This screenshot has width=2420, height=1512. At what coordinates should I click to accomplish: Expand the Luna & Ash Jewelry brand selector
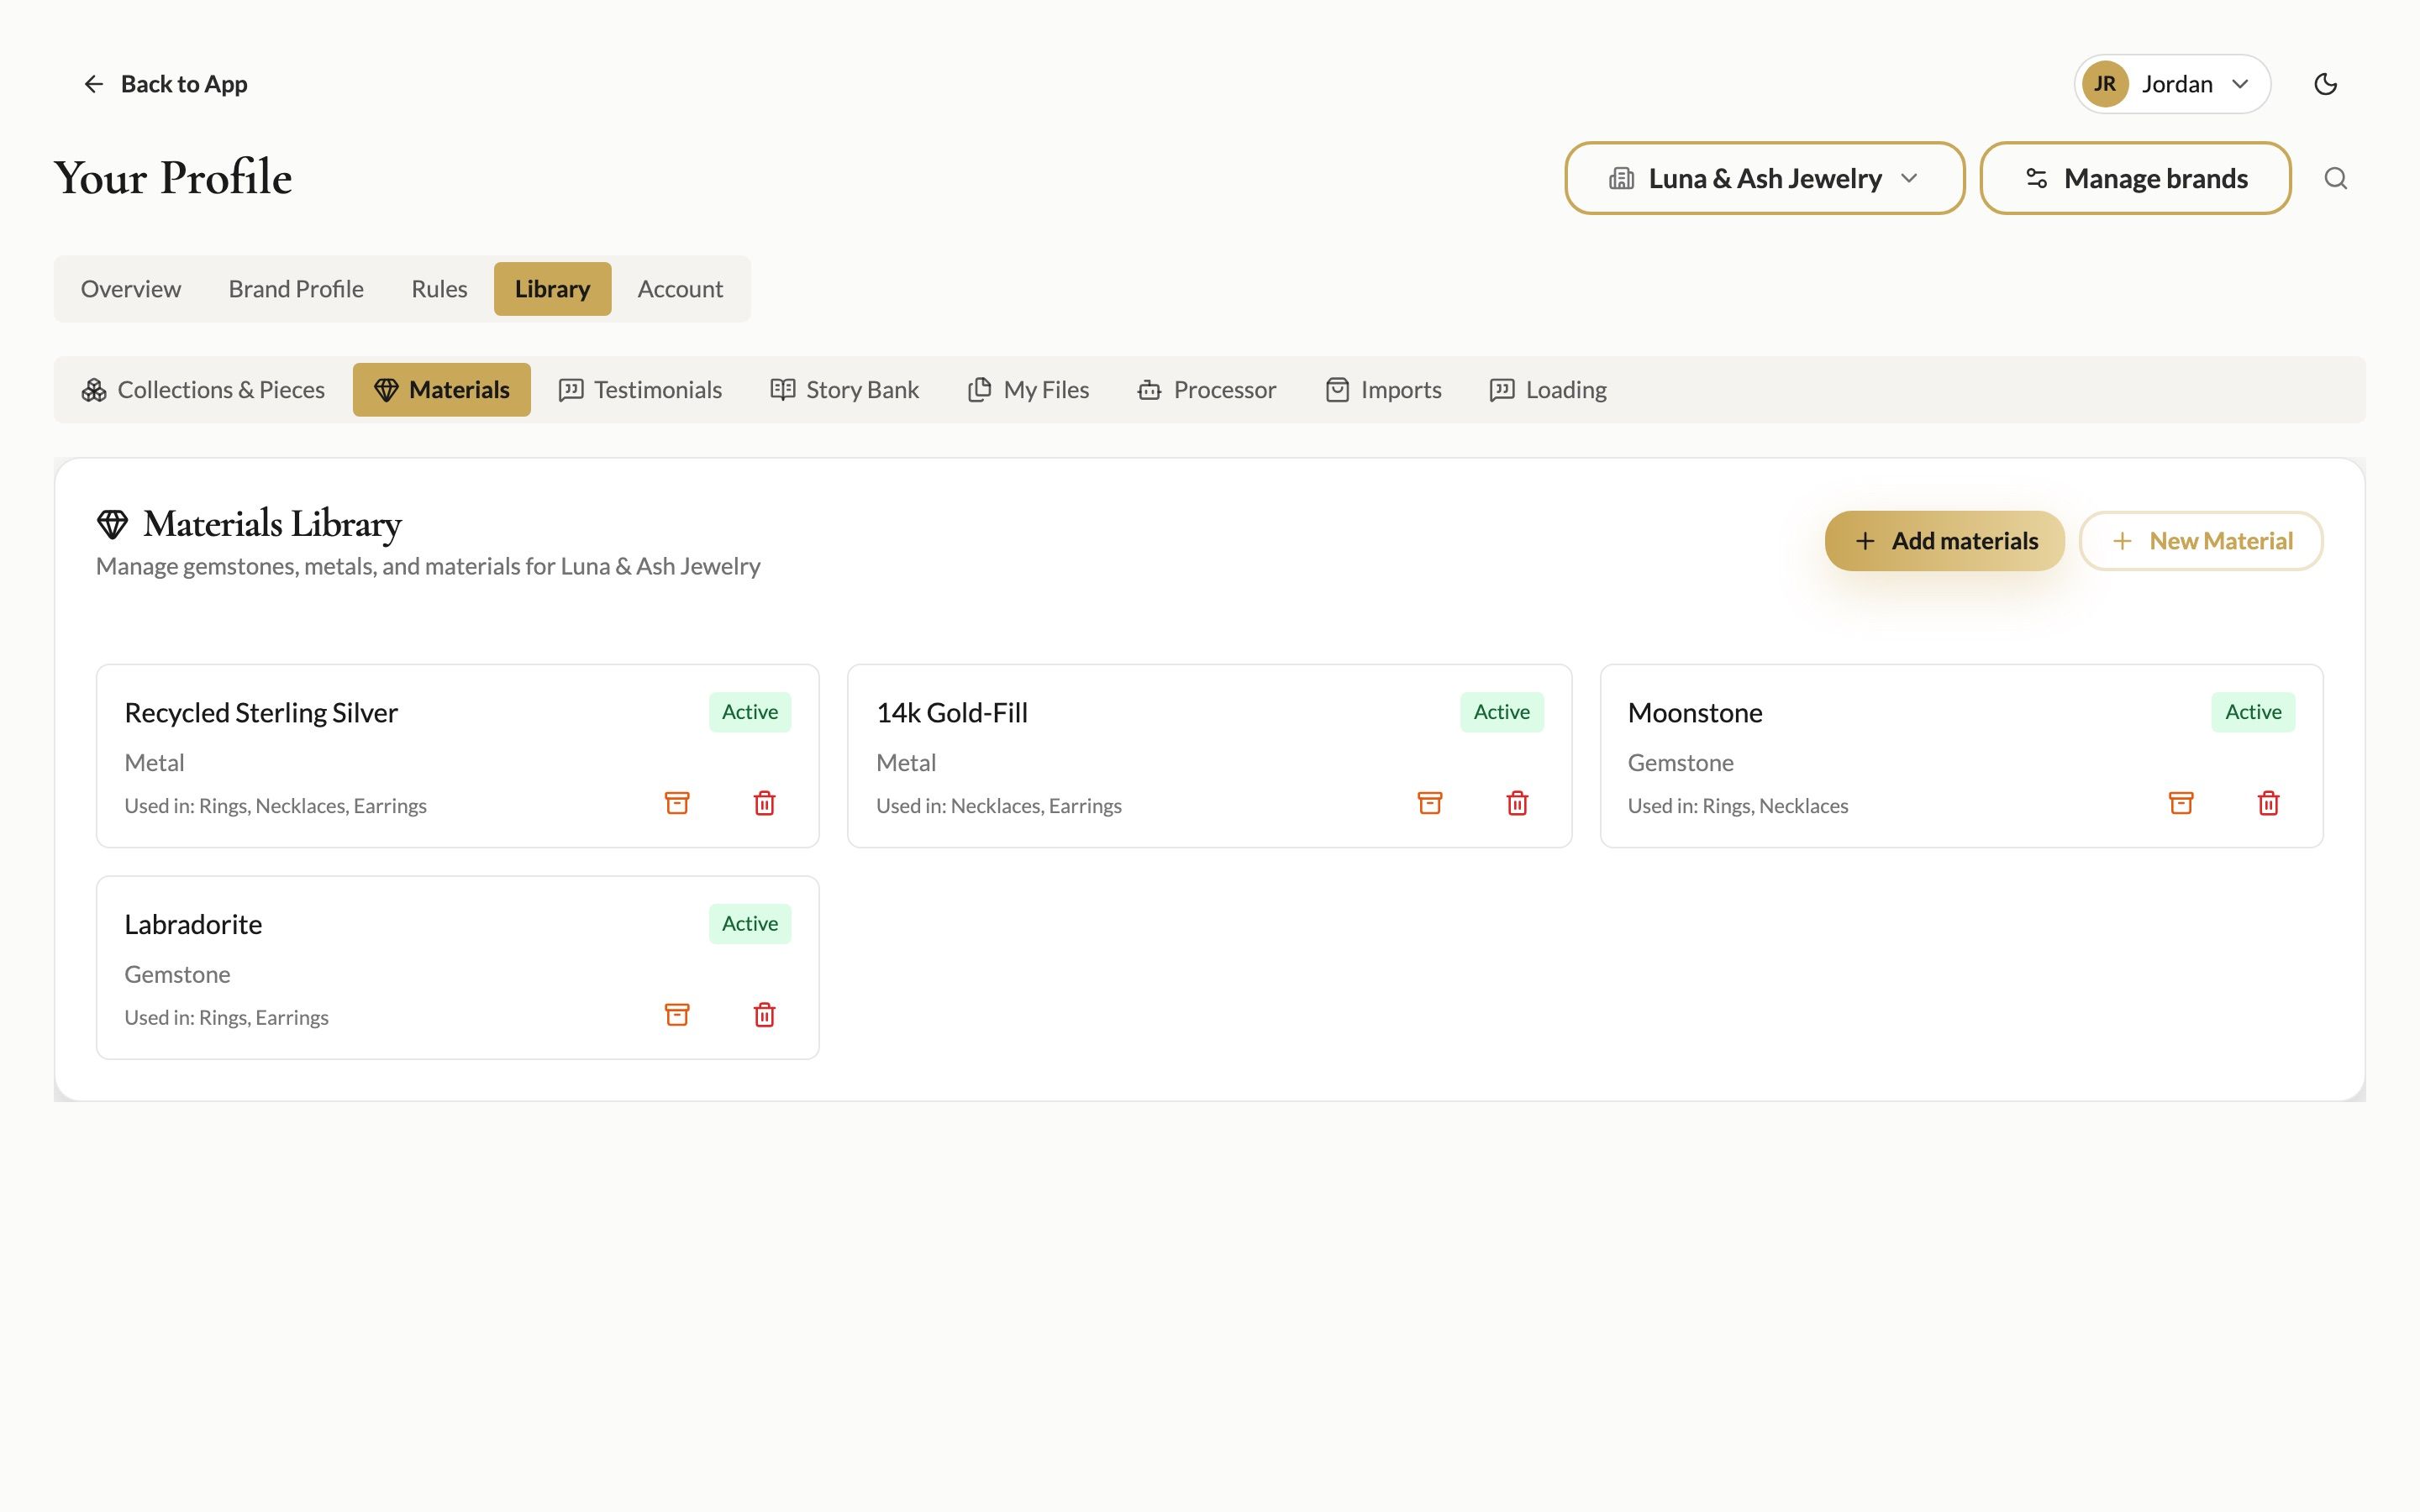[x=1765, y=178]
